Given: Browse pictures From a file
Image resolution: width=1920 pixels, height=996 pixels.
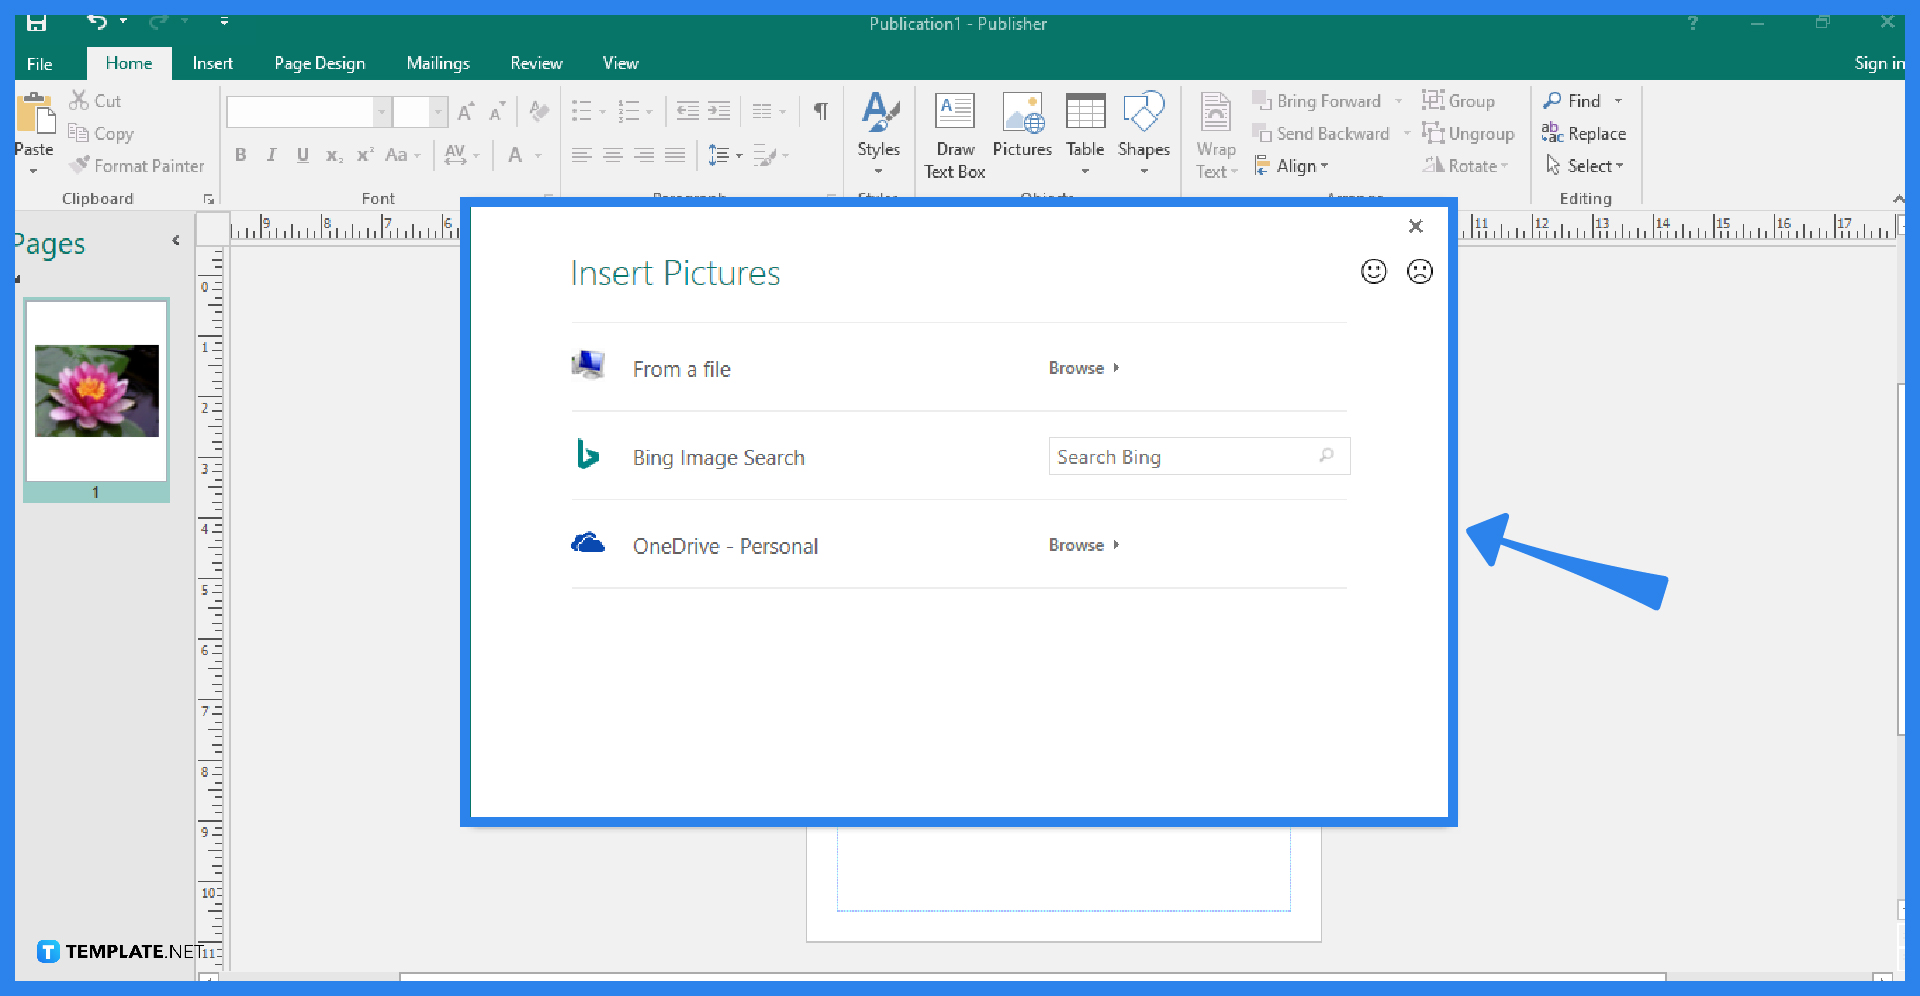Looking at the screenshot, I should 1076,367.
